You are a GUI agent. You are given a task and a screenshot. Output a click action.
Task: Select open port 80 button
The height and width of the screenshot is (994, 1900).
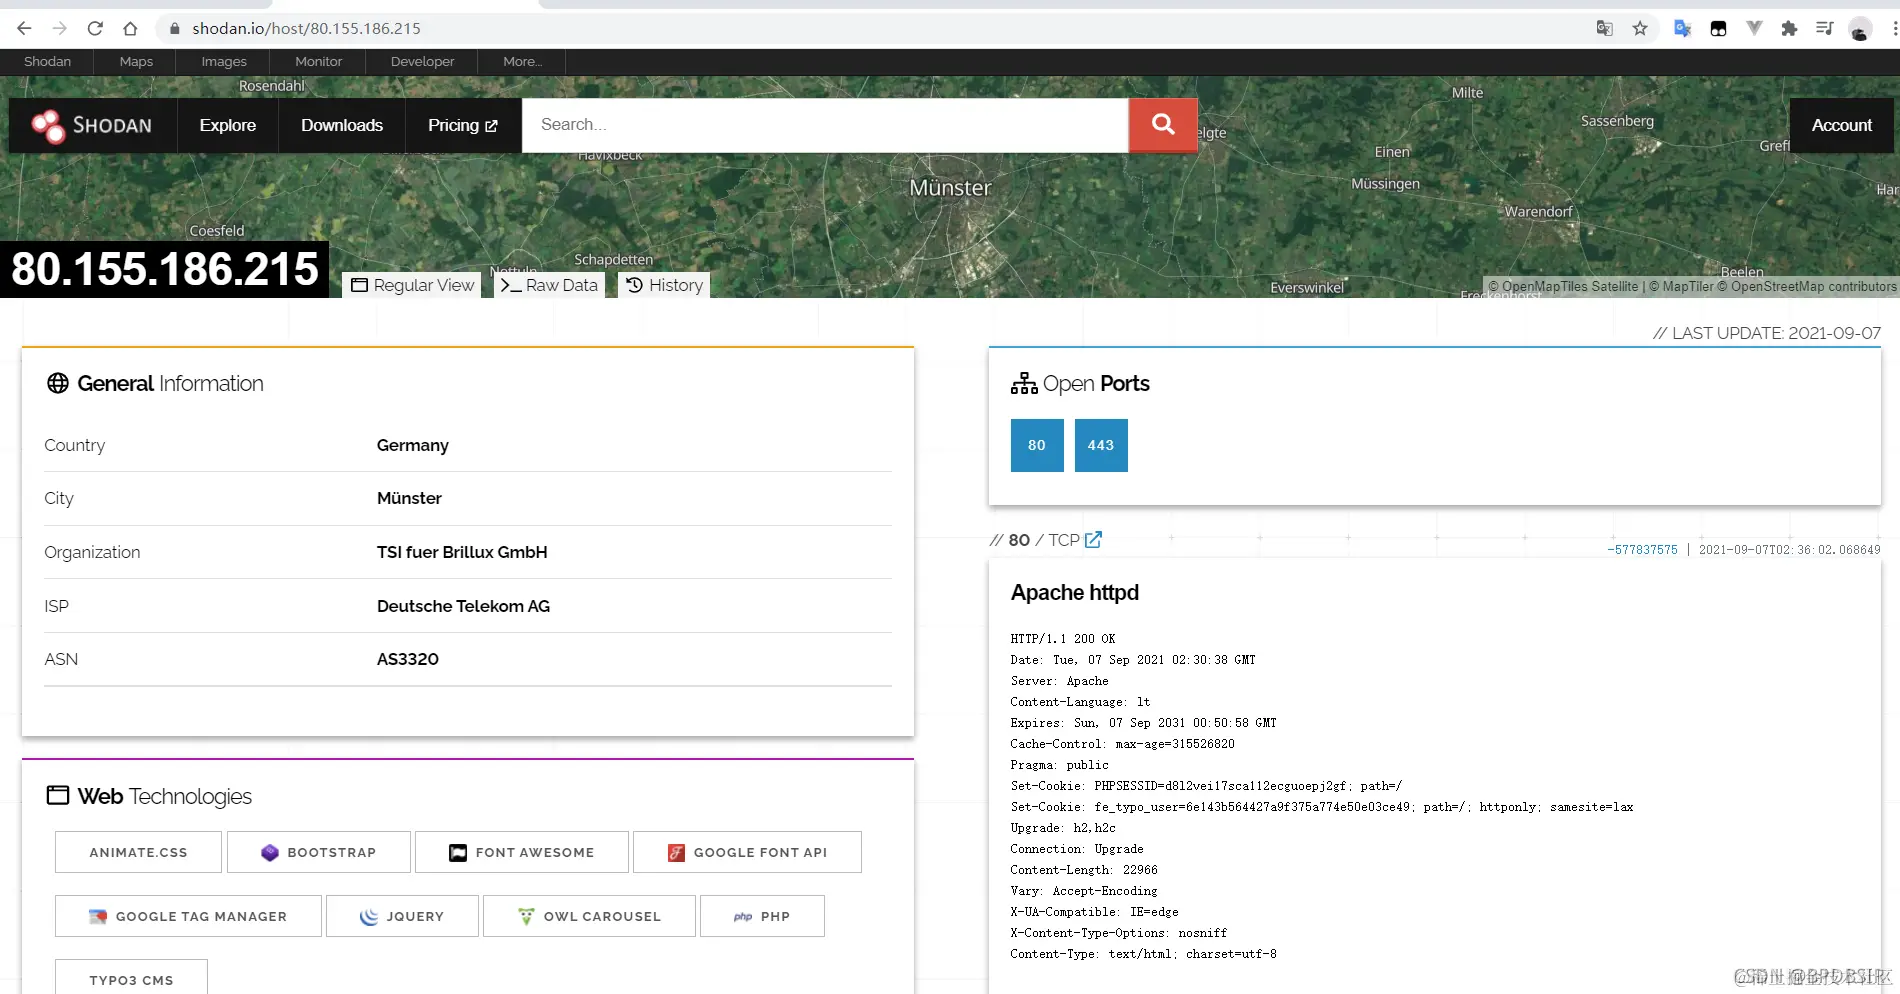[1037, 445]
